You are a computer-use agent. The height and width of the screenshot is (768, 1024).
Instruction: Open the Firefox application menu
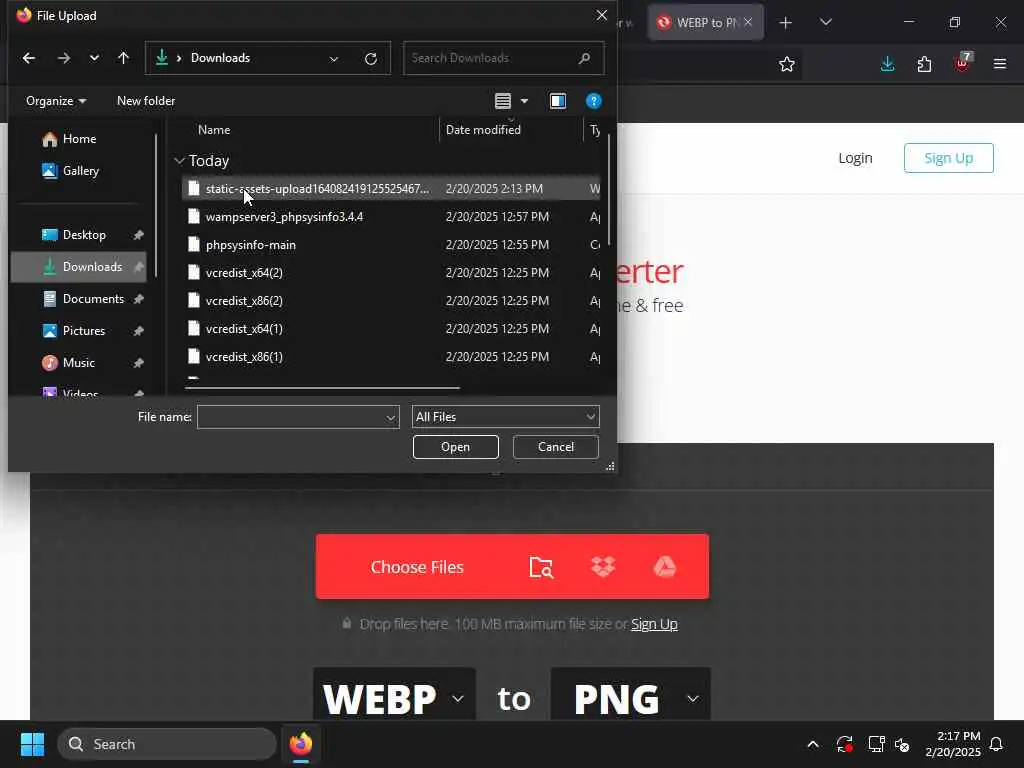pos(1000,64)
